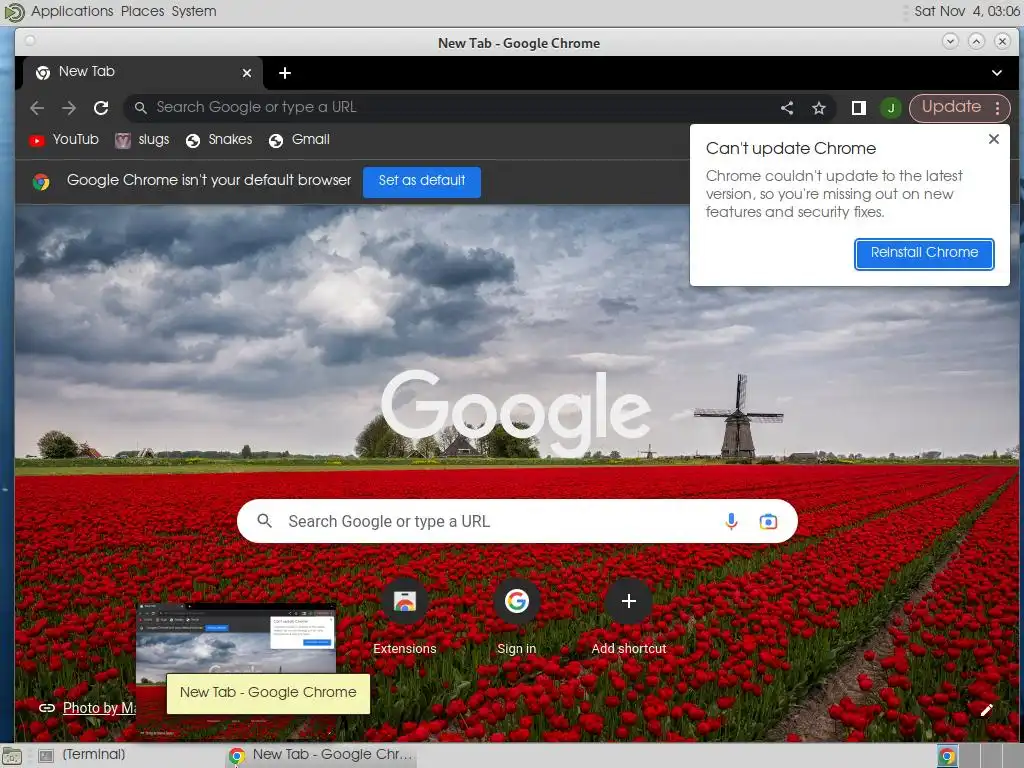Click Set as default button
Screen dimensions: 1024x768
[422, 181]
